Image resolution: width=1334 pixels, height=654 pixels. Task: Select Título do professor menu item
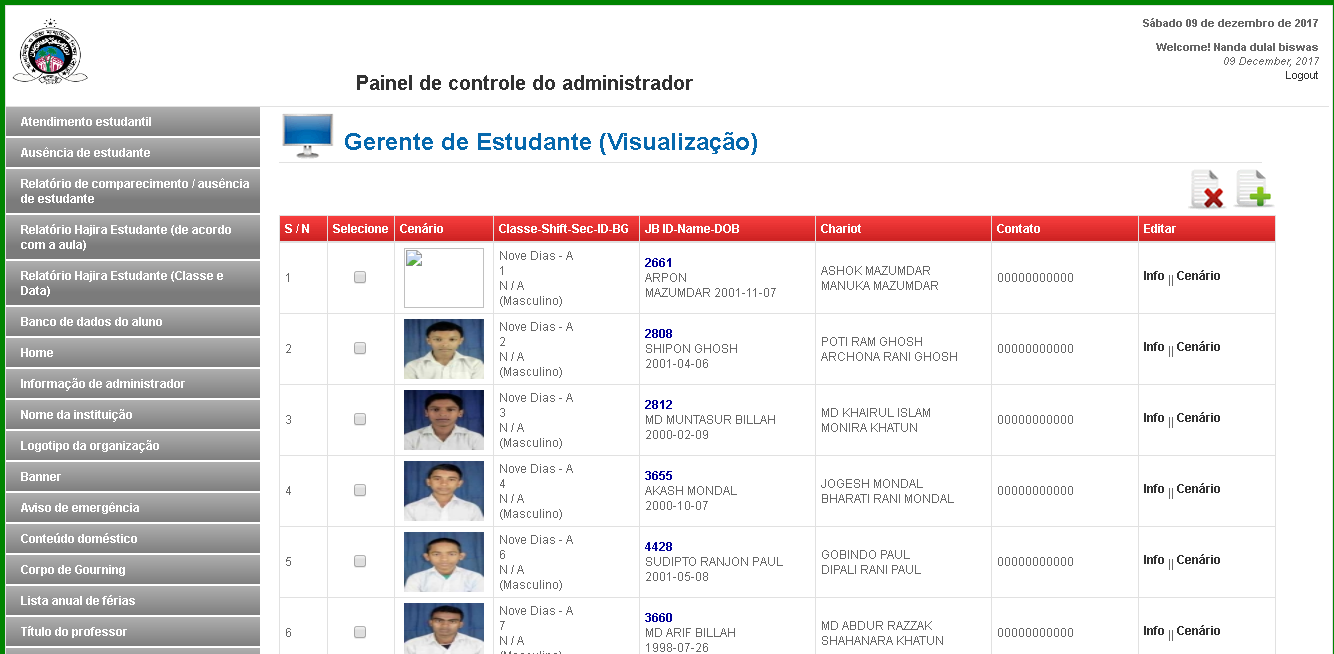click(133, 632)
